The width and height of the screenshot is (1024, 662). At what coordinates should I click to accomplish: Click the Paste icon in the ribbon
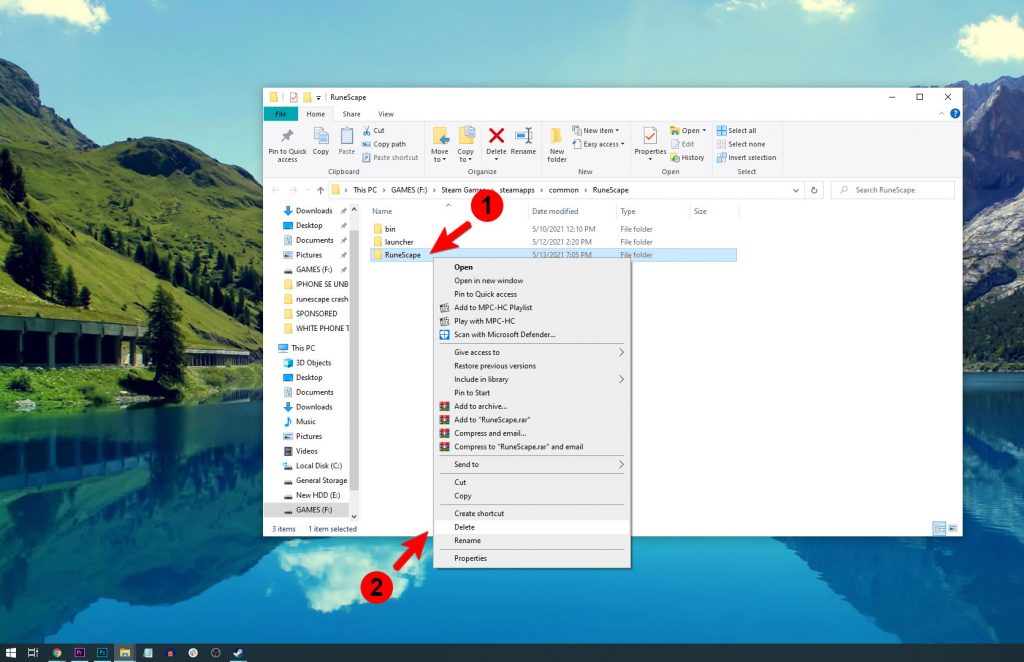(x=347, y=136)
